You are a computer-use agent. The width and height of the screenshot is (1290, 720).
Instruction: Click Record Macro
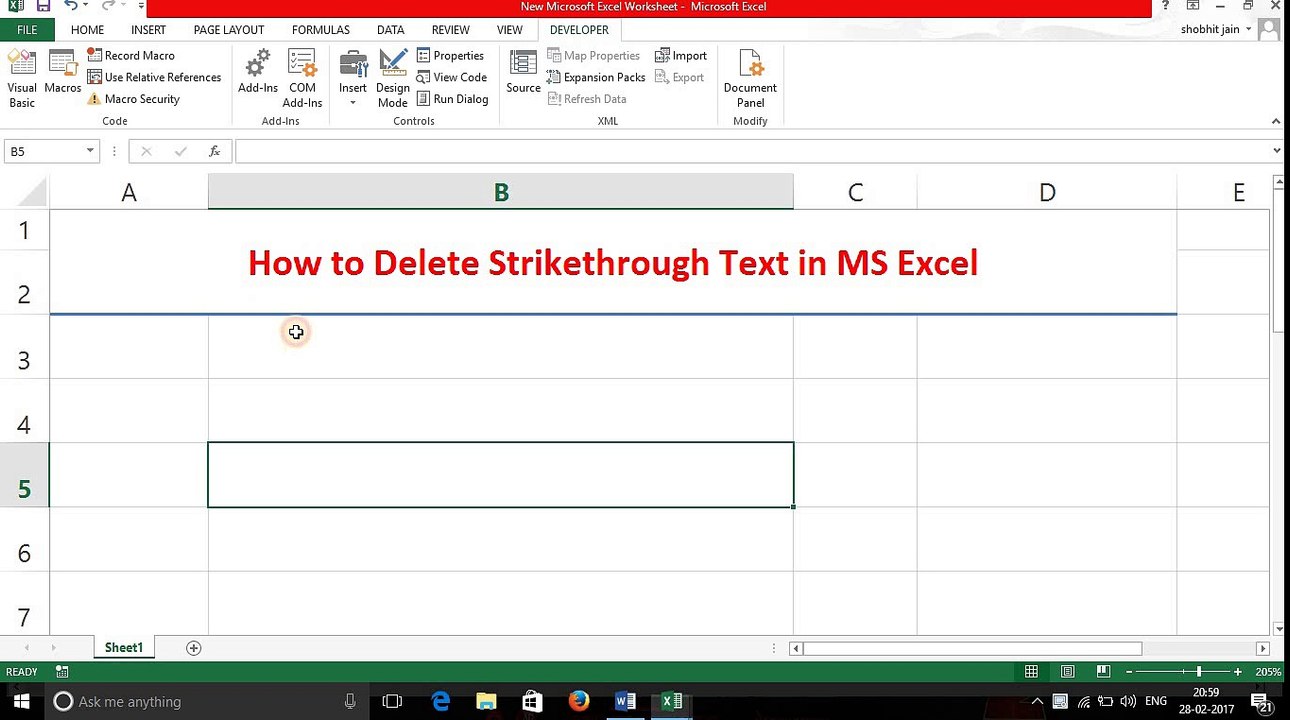(131, 56)
